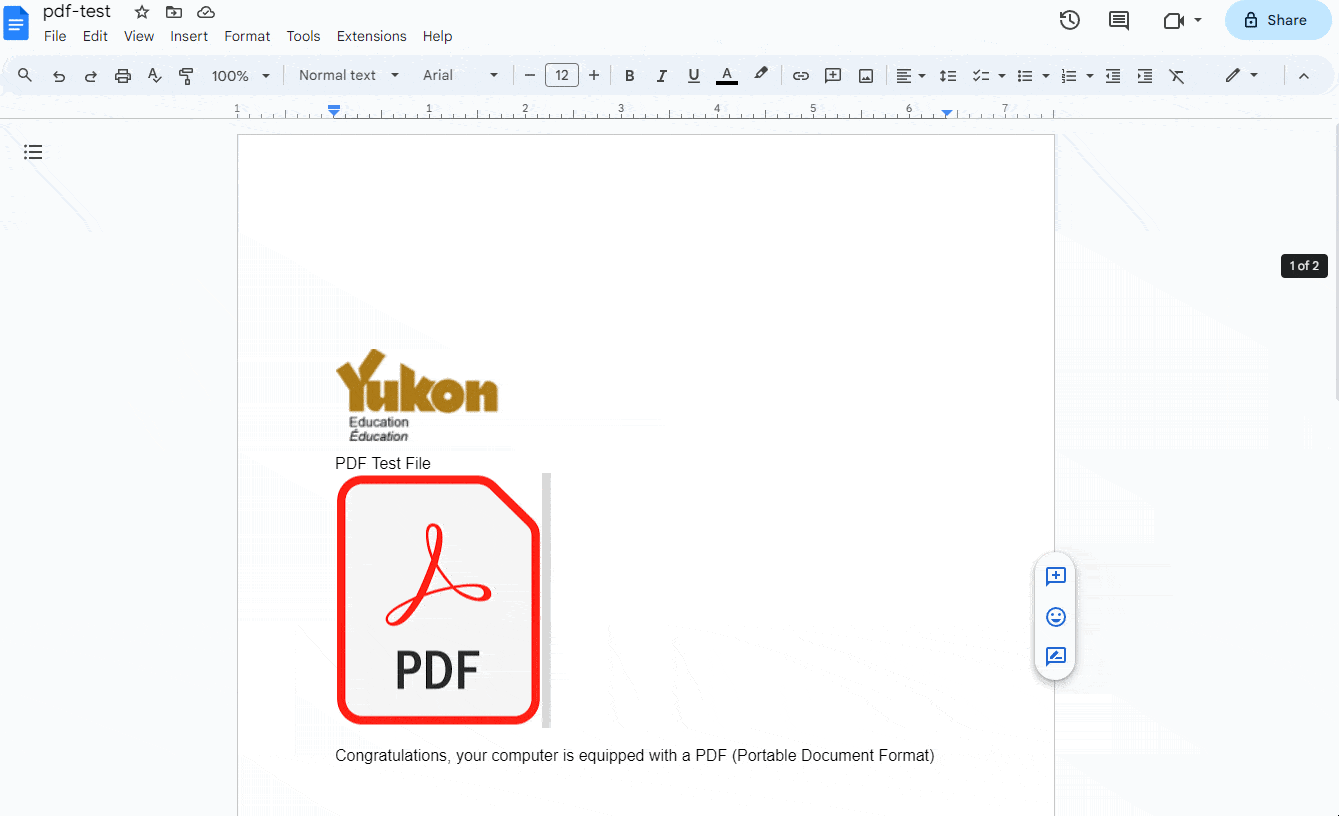
Task: Expand the video call options arrow
Action: pos(1198,20)
